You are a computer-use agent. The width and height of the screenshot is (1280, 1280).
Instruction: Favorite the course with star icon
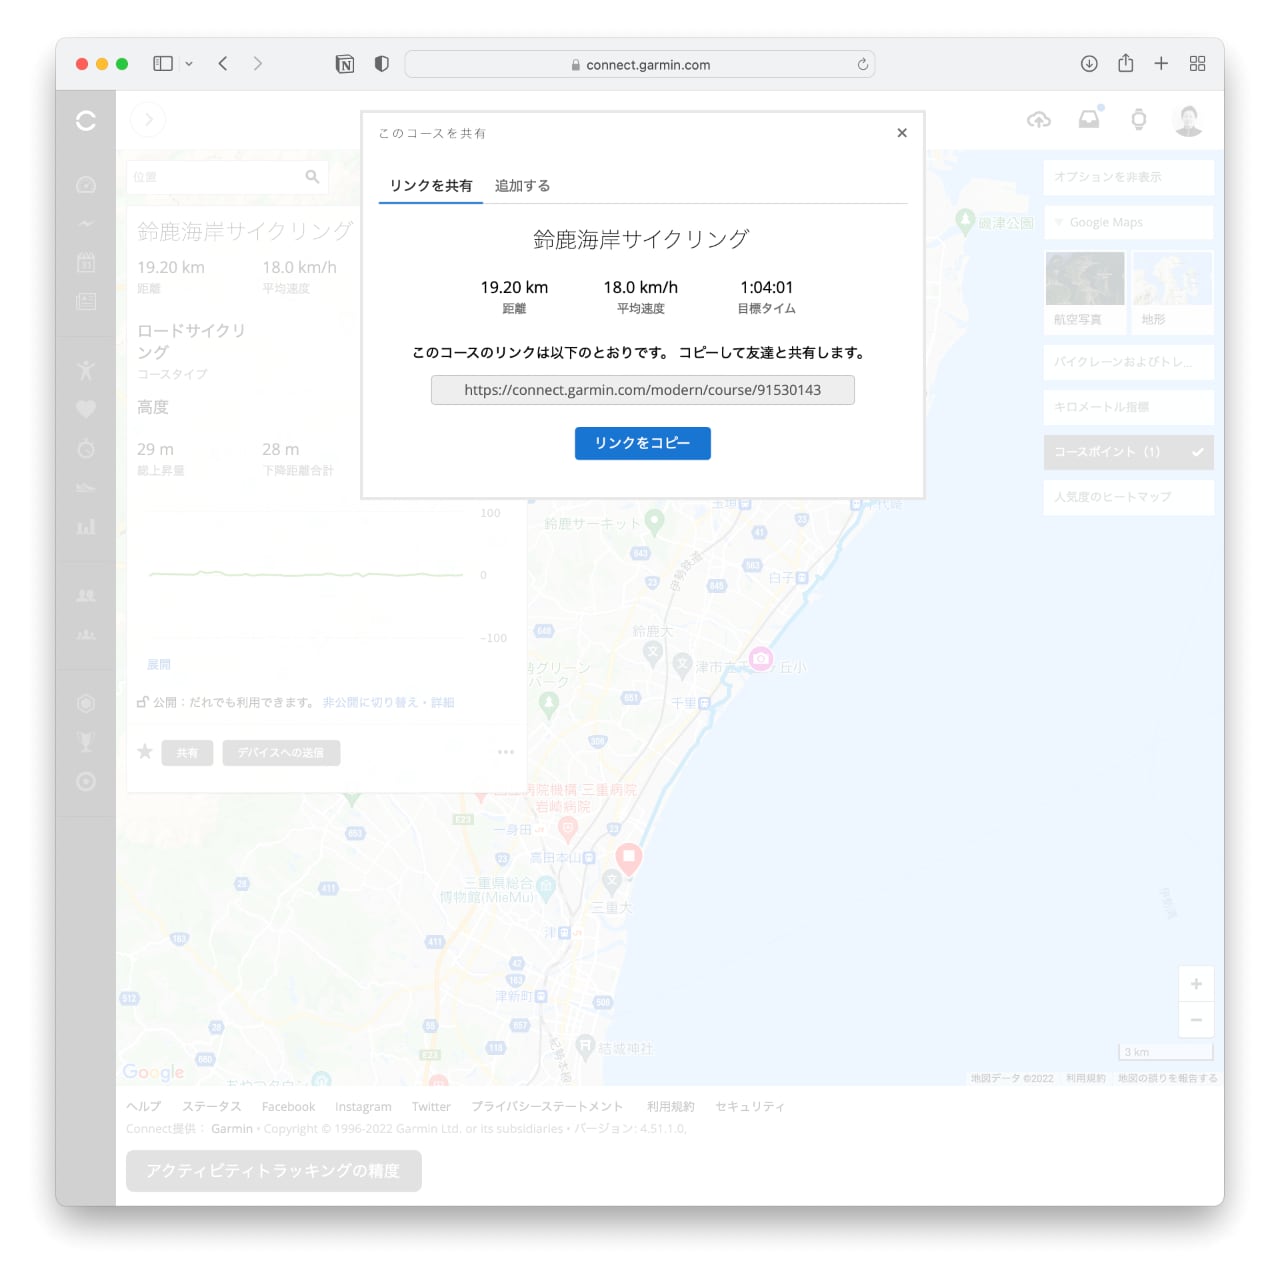pos(145,752)
